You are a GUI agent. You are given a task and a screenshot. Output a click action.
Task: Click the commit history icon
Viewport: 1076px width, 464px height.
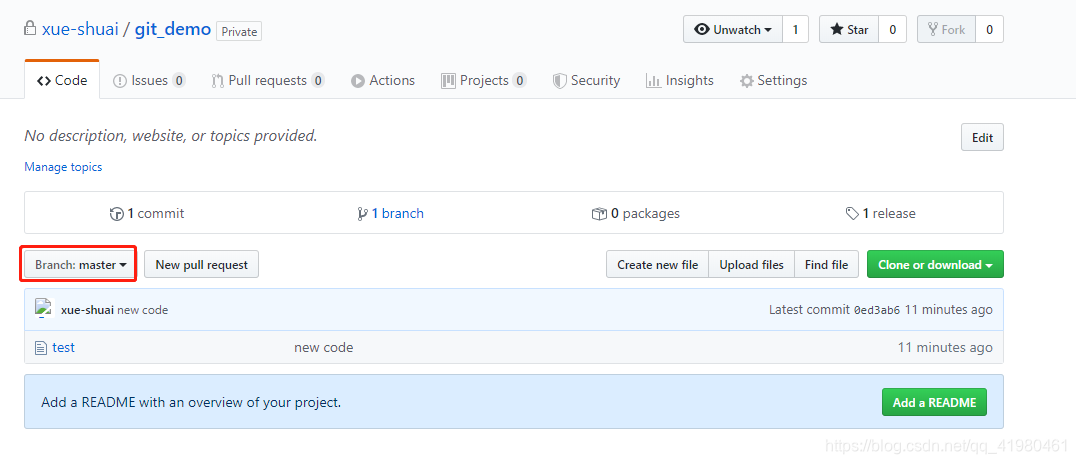(x=117, y=214)
